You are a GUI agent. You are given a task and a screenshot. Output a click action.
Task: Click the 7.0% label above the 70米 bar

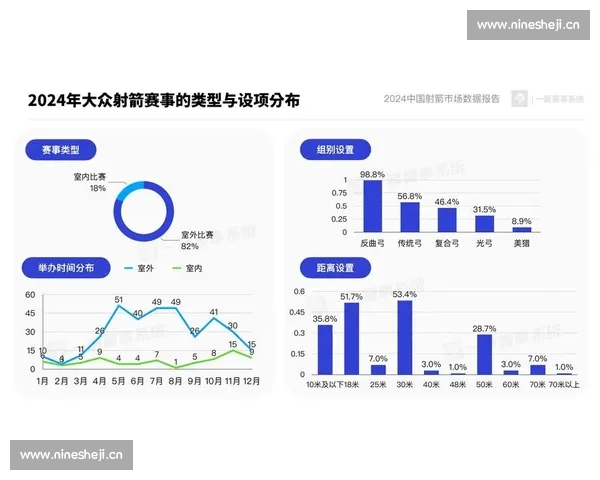coord(537,359)
